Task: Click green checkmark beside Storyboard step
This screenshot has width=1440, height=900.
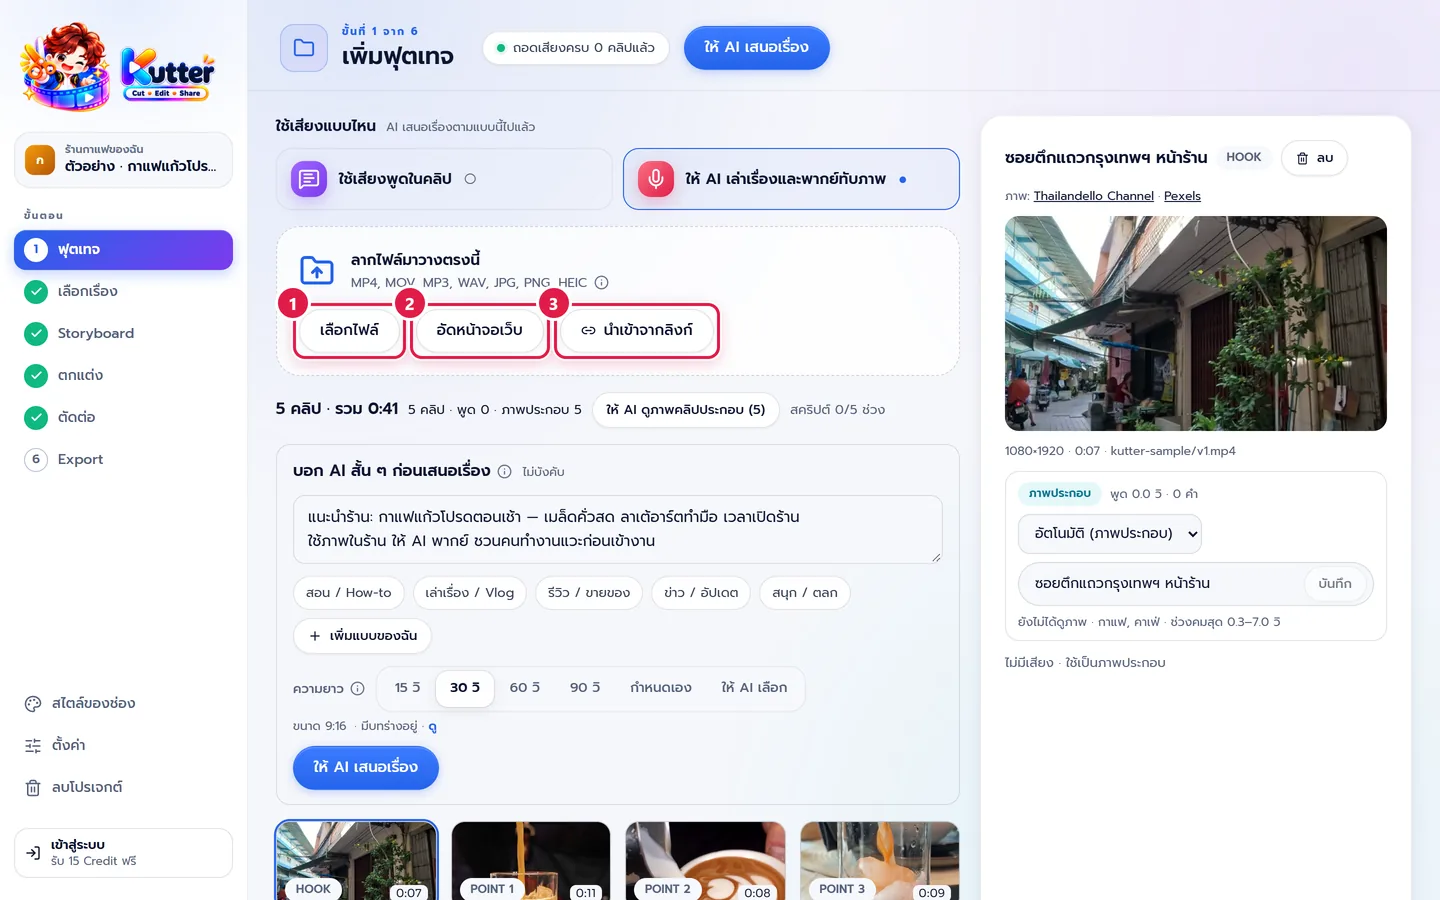Action: 36,333
